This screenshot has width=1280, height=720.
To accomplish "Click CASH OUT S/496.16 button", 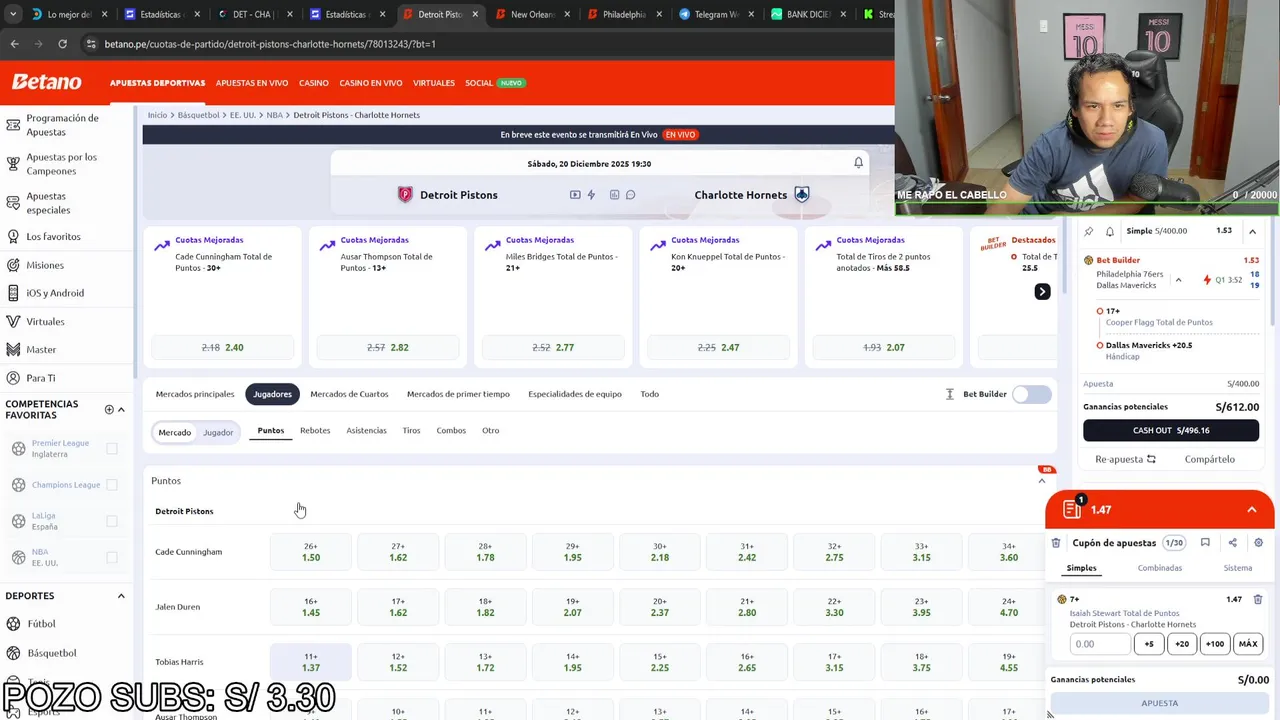I will tap(1171, 430).
